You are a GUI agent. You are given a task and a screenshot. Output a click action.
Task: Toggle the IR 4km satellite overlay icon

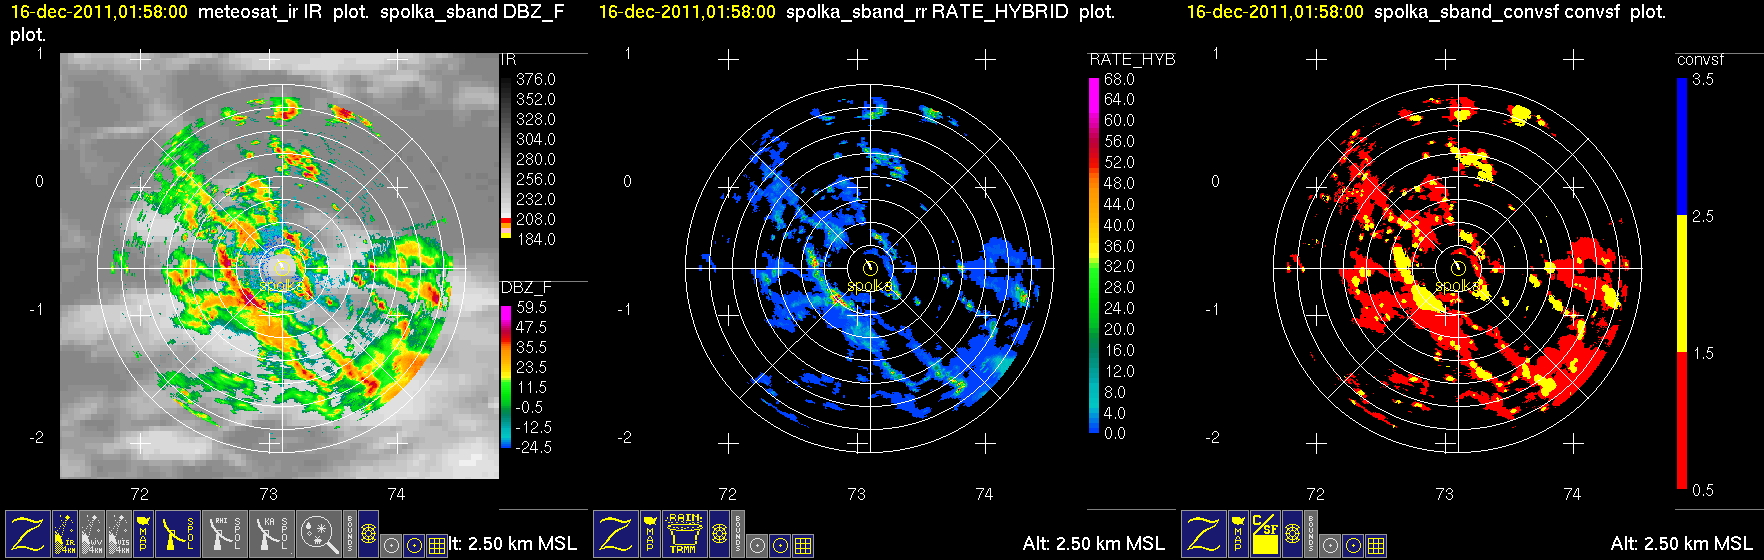(x=65, y=534)
